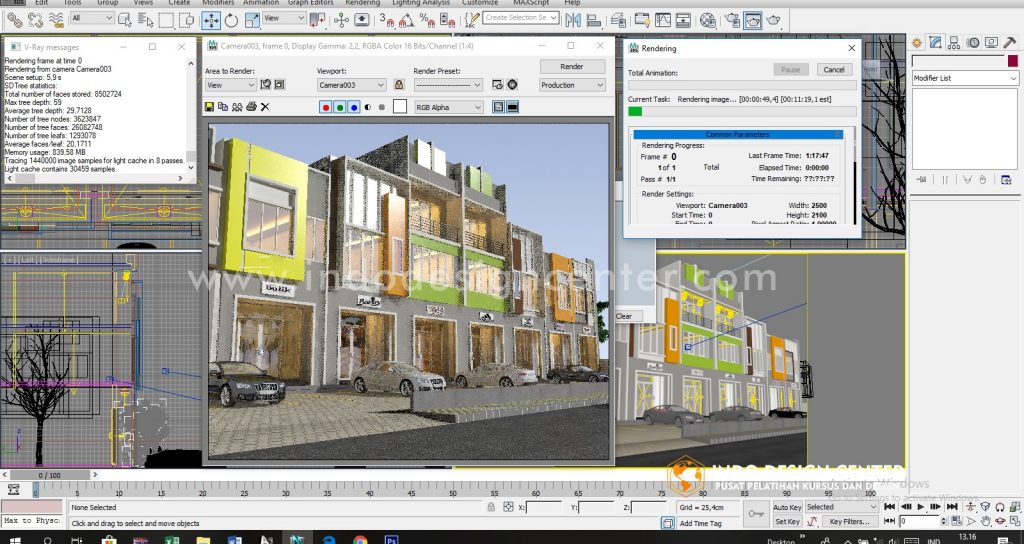Toggle the Auto Key button
The height and width of the screenshot is (544, 1024).
click(x=787, y=507)
